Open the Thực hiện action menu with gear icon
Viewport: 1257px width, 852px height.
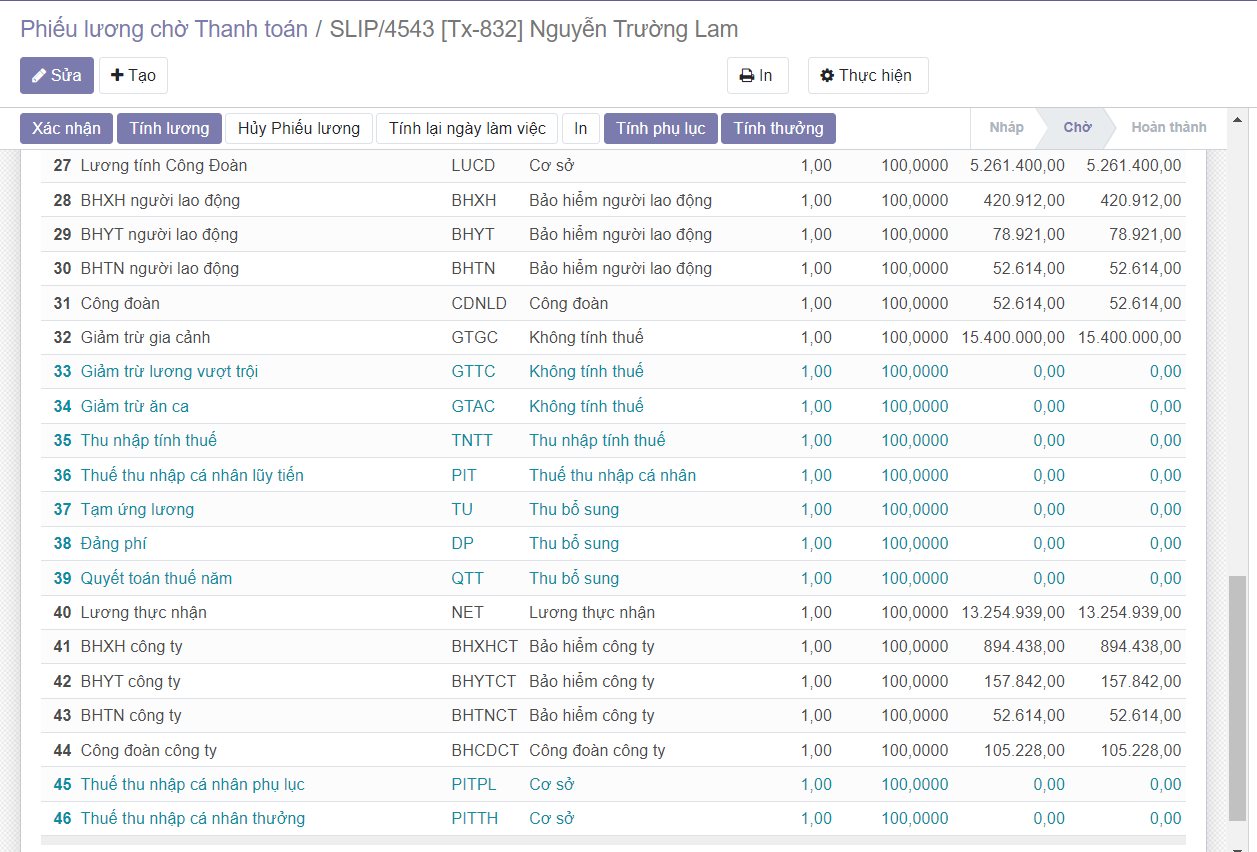click(x=867, y=76)
